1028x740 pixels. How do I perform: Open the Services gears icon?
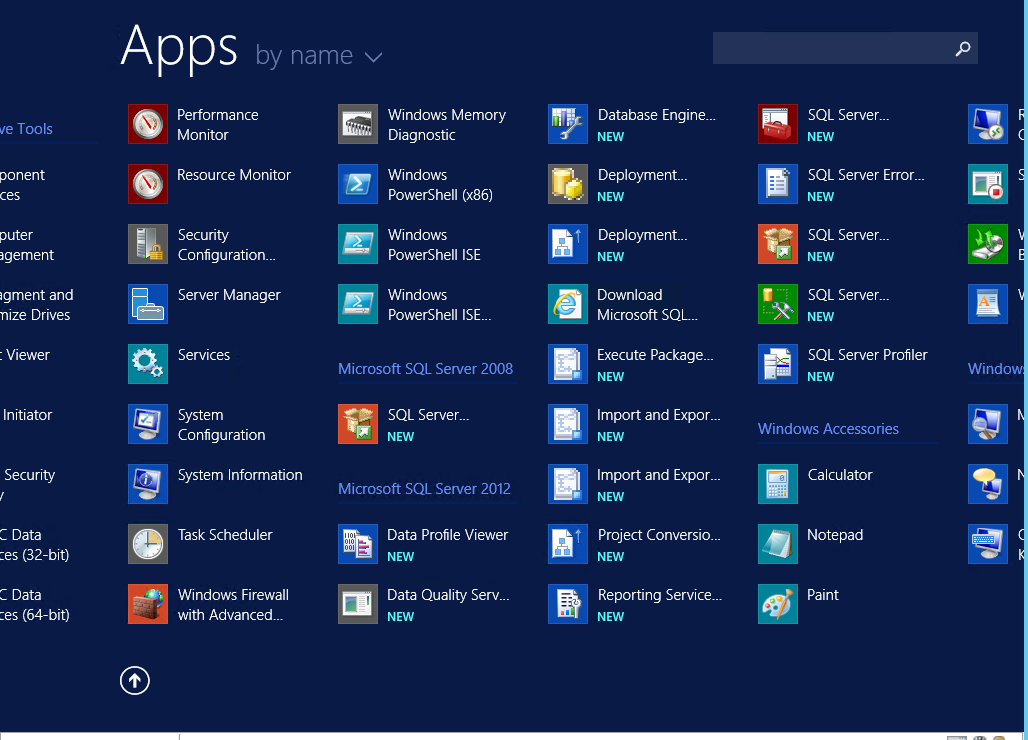point(148,364)
